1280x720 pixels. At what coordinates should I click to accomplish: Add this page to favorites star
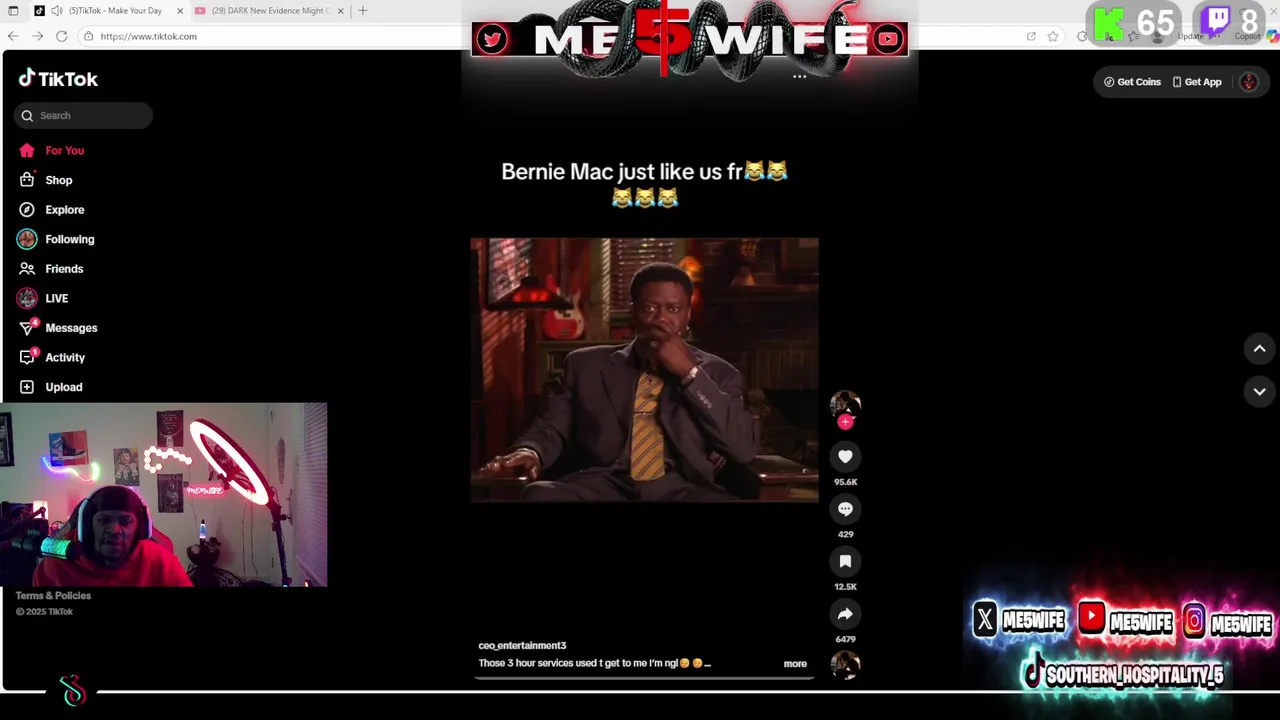1053,36
